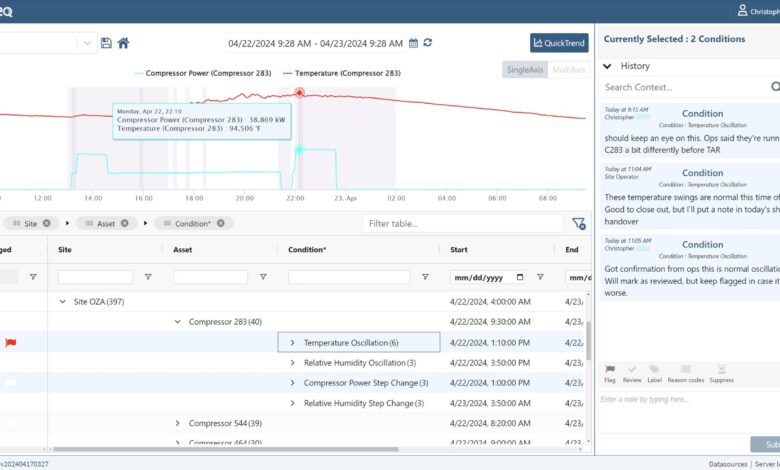
Task: Sort by the Site column header
Action: click(x=65, y=250)
